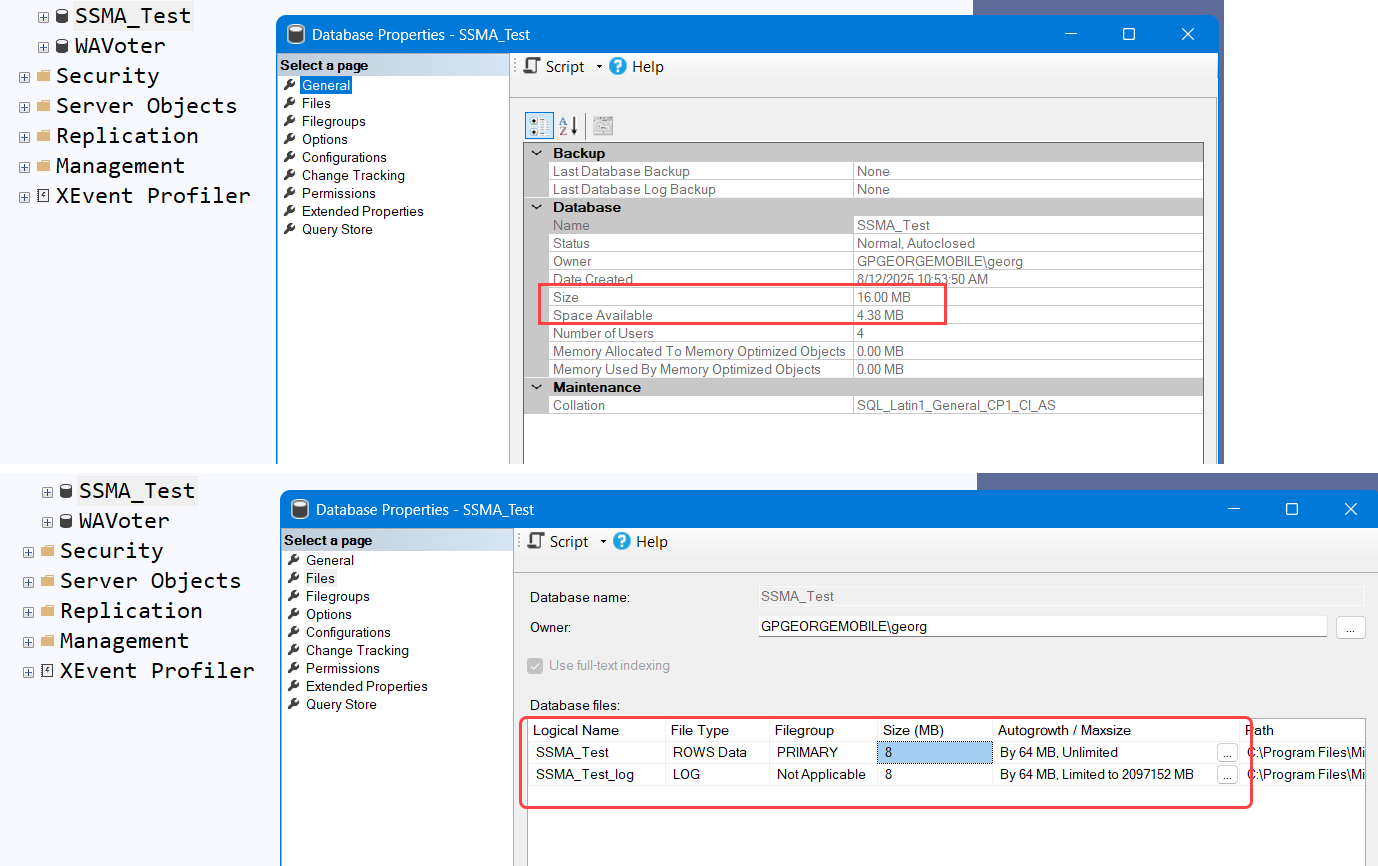Click autogrowth ellipsis button for ROWS Data file
The width and height of the screenshot is (1378, 866).
1227,752
